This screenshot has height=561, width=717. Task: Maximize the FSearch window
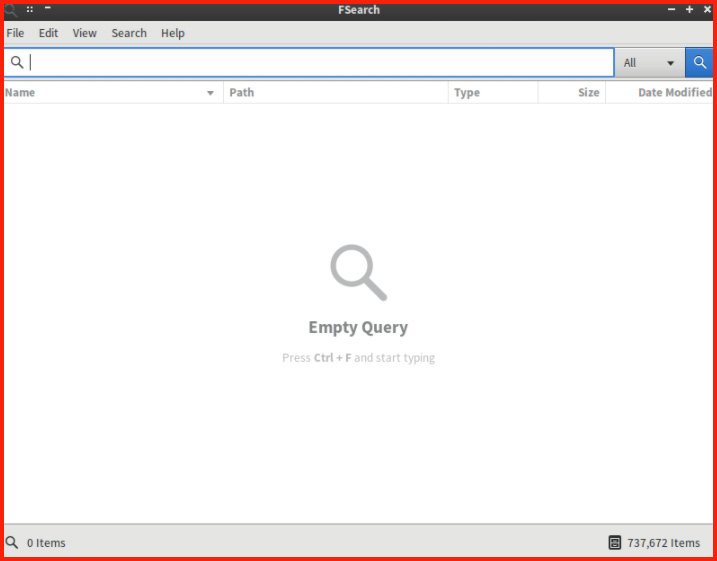[x=689, y=9]
